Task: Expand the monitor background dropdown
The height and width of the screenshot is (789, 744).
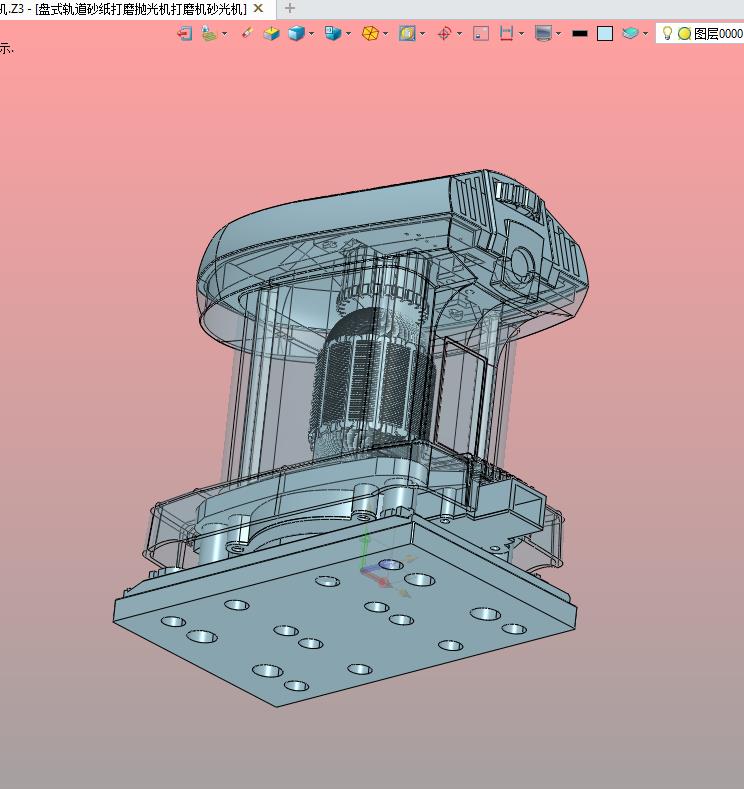Action: click(x=558, y=34)
